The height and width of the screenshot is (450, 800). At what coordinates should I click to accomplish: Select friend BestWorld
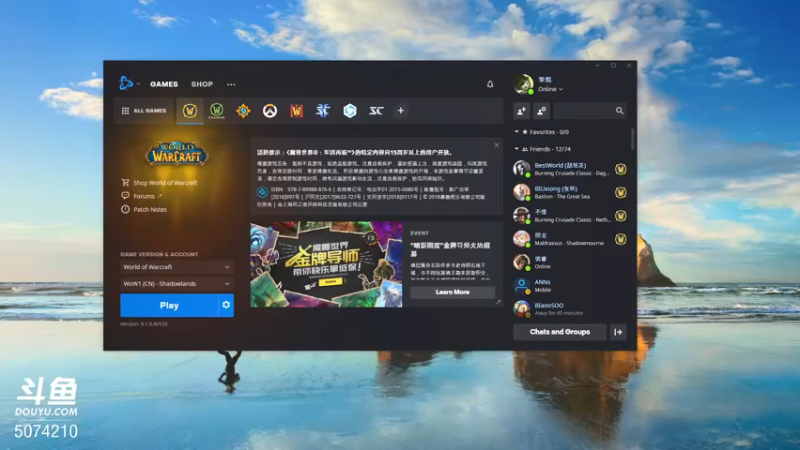coord(569,169)
